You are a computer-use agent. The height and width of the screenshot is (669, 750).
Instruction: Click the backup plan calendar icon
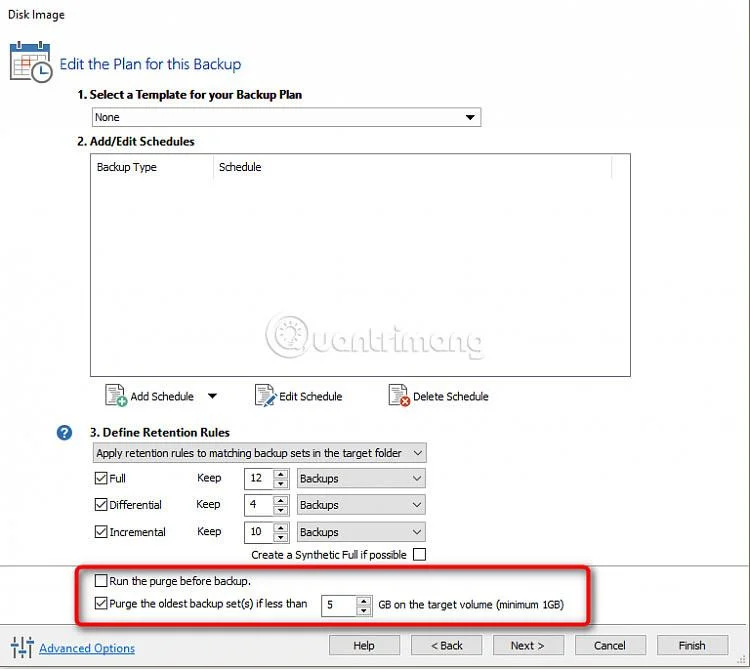[x=31, y=62]
